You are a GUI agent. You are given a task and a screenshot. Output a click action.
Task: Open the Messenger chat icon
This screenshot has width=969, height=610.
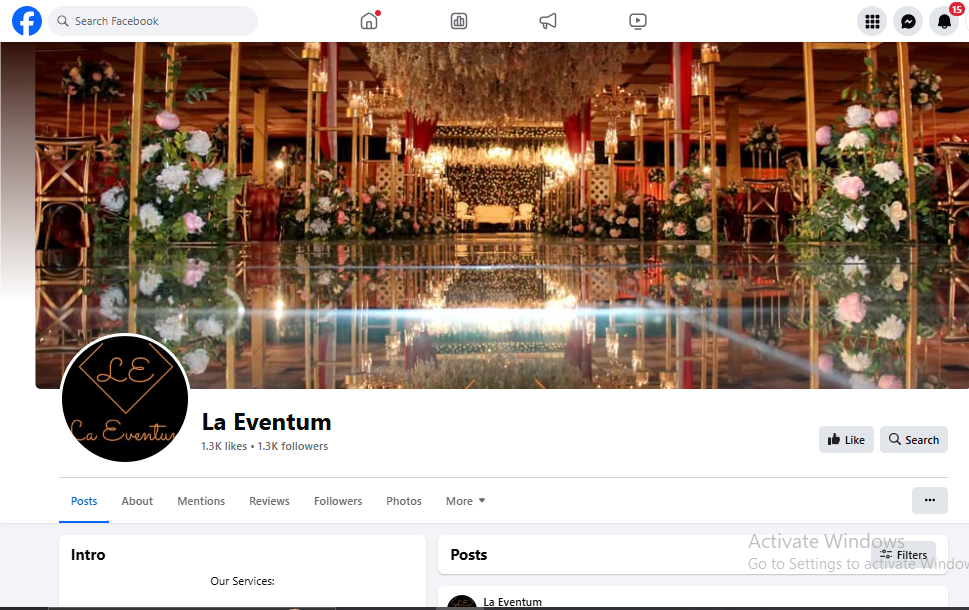[908, 22]
